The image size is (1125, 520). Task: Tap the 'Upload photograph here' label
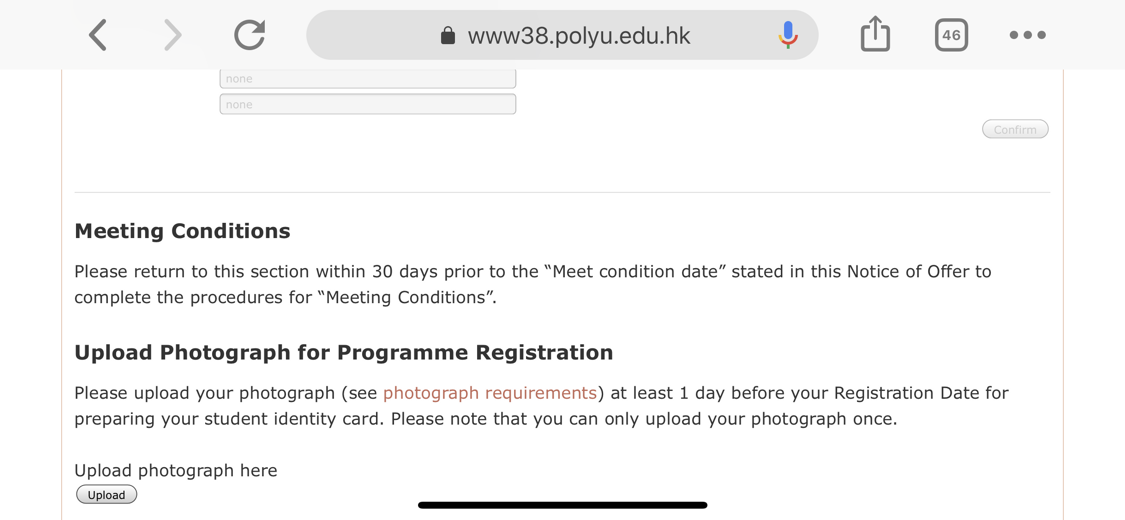point(176,471)
